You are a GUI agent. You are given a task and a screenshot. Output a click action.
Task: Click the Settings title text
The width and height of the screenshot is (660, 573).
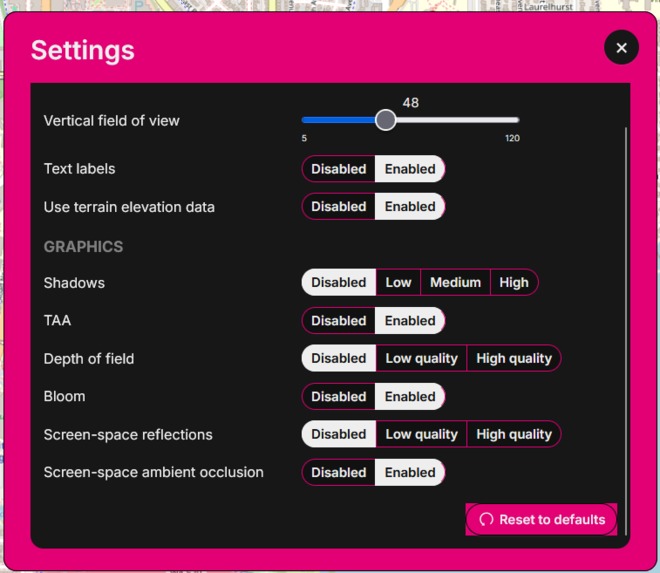pyautogui.click(x=83, y=50)
